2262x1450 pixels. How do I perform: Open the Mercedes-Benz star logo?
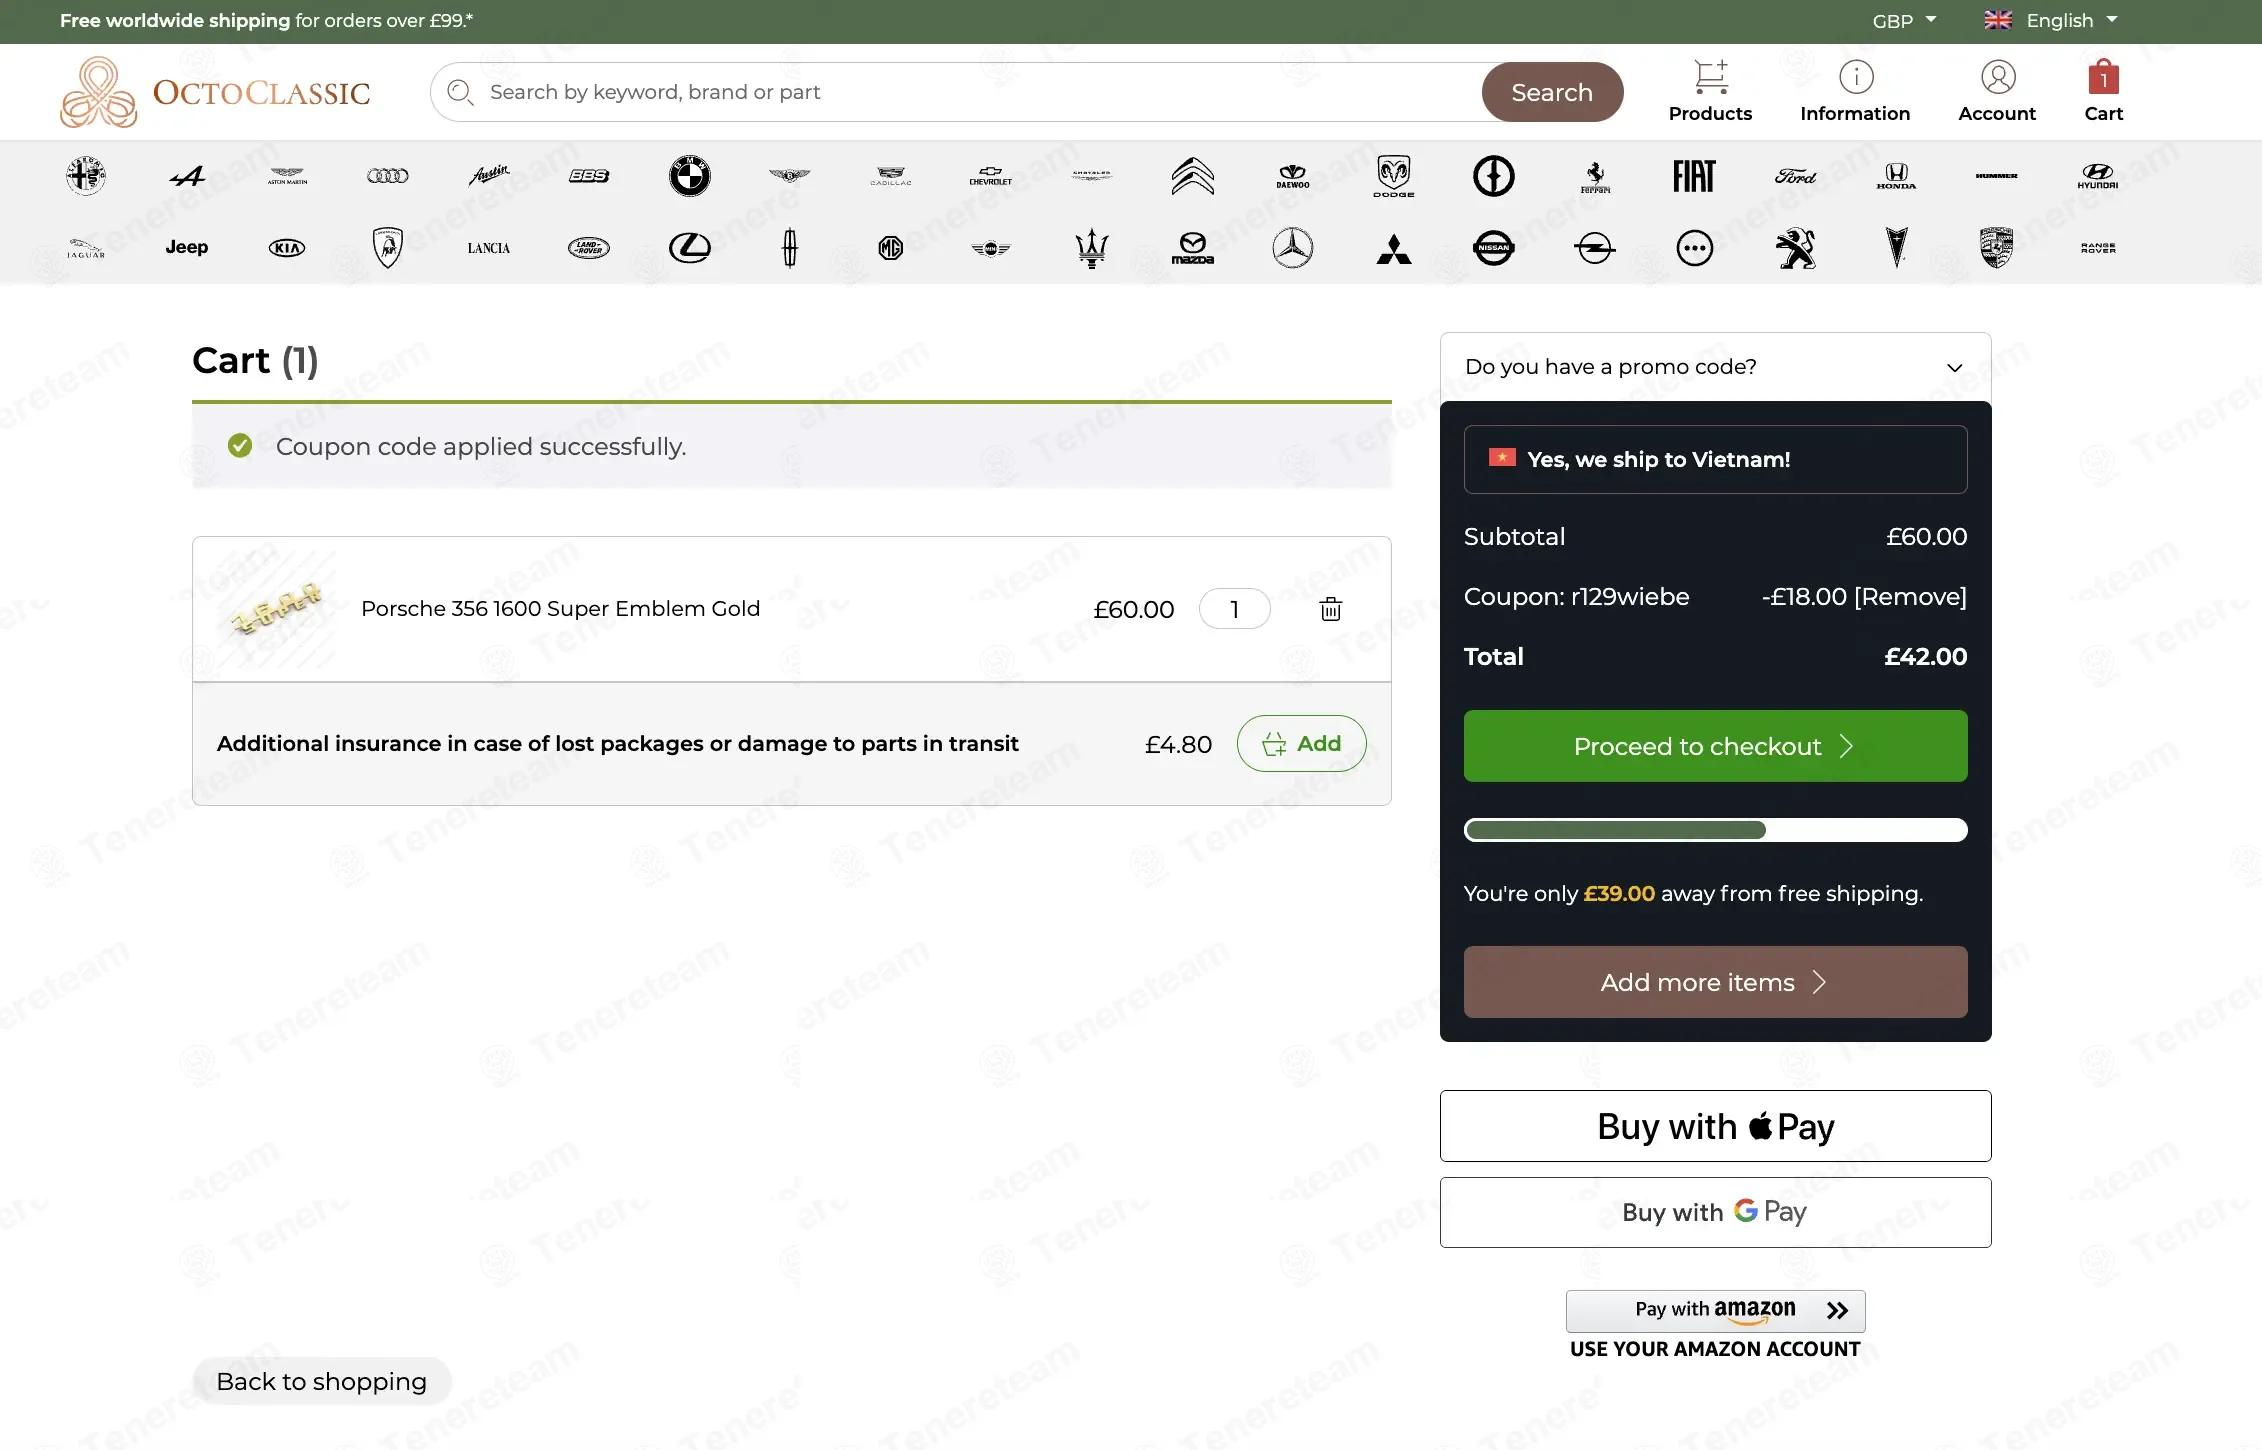pyautogui.click(x=1293, y=248)
